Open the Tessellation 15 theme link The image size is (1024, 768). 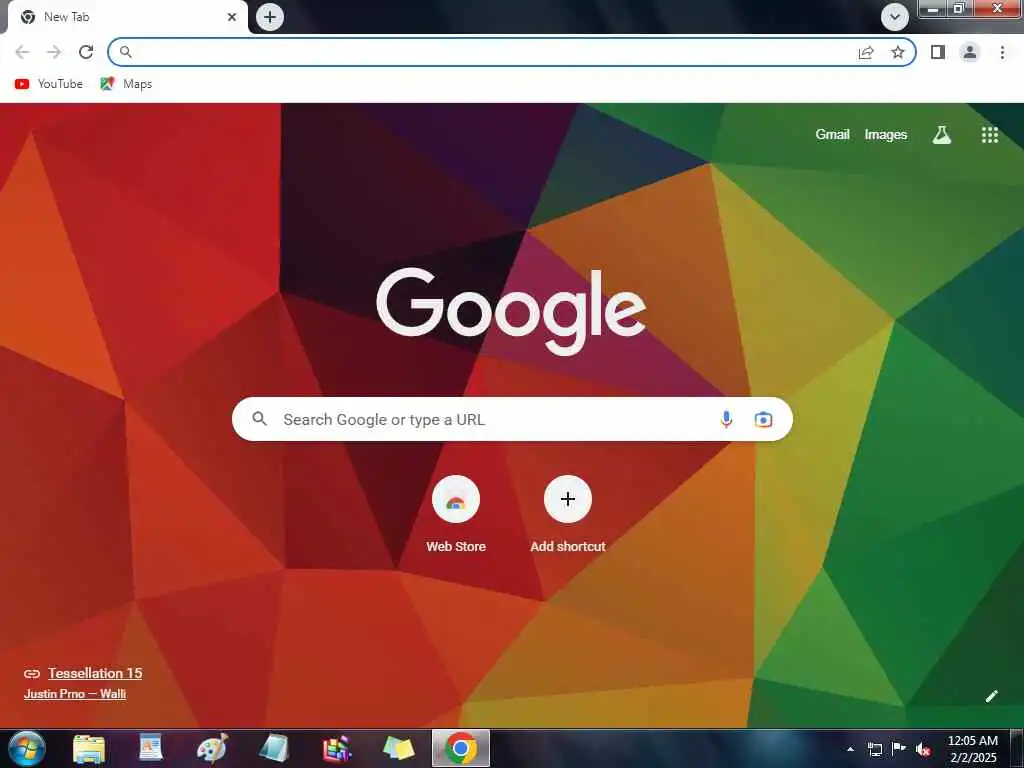(x=95, y=673)
